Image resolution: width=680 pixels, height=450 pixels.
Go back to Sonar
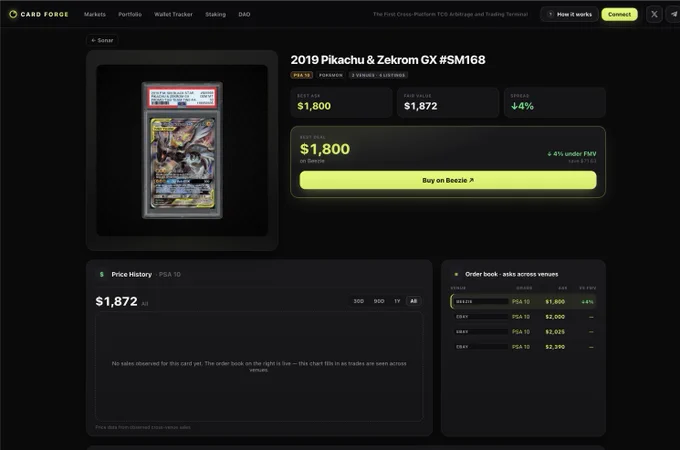click(x=102, y=40)
